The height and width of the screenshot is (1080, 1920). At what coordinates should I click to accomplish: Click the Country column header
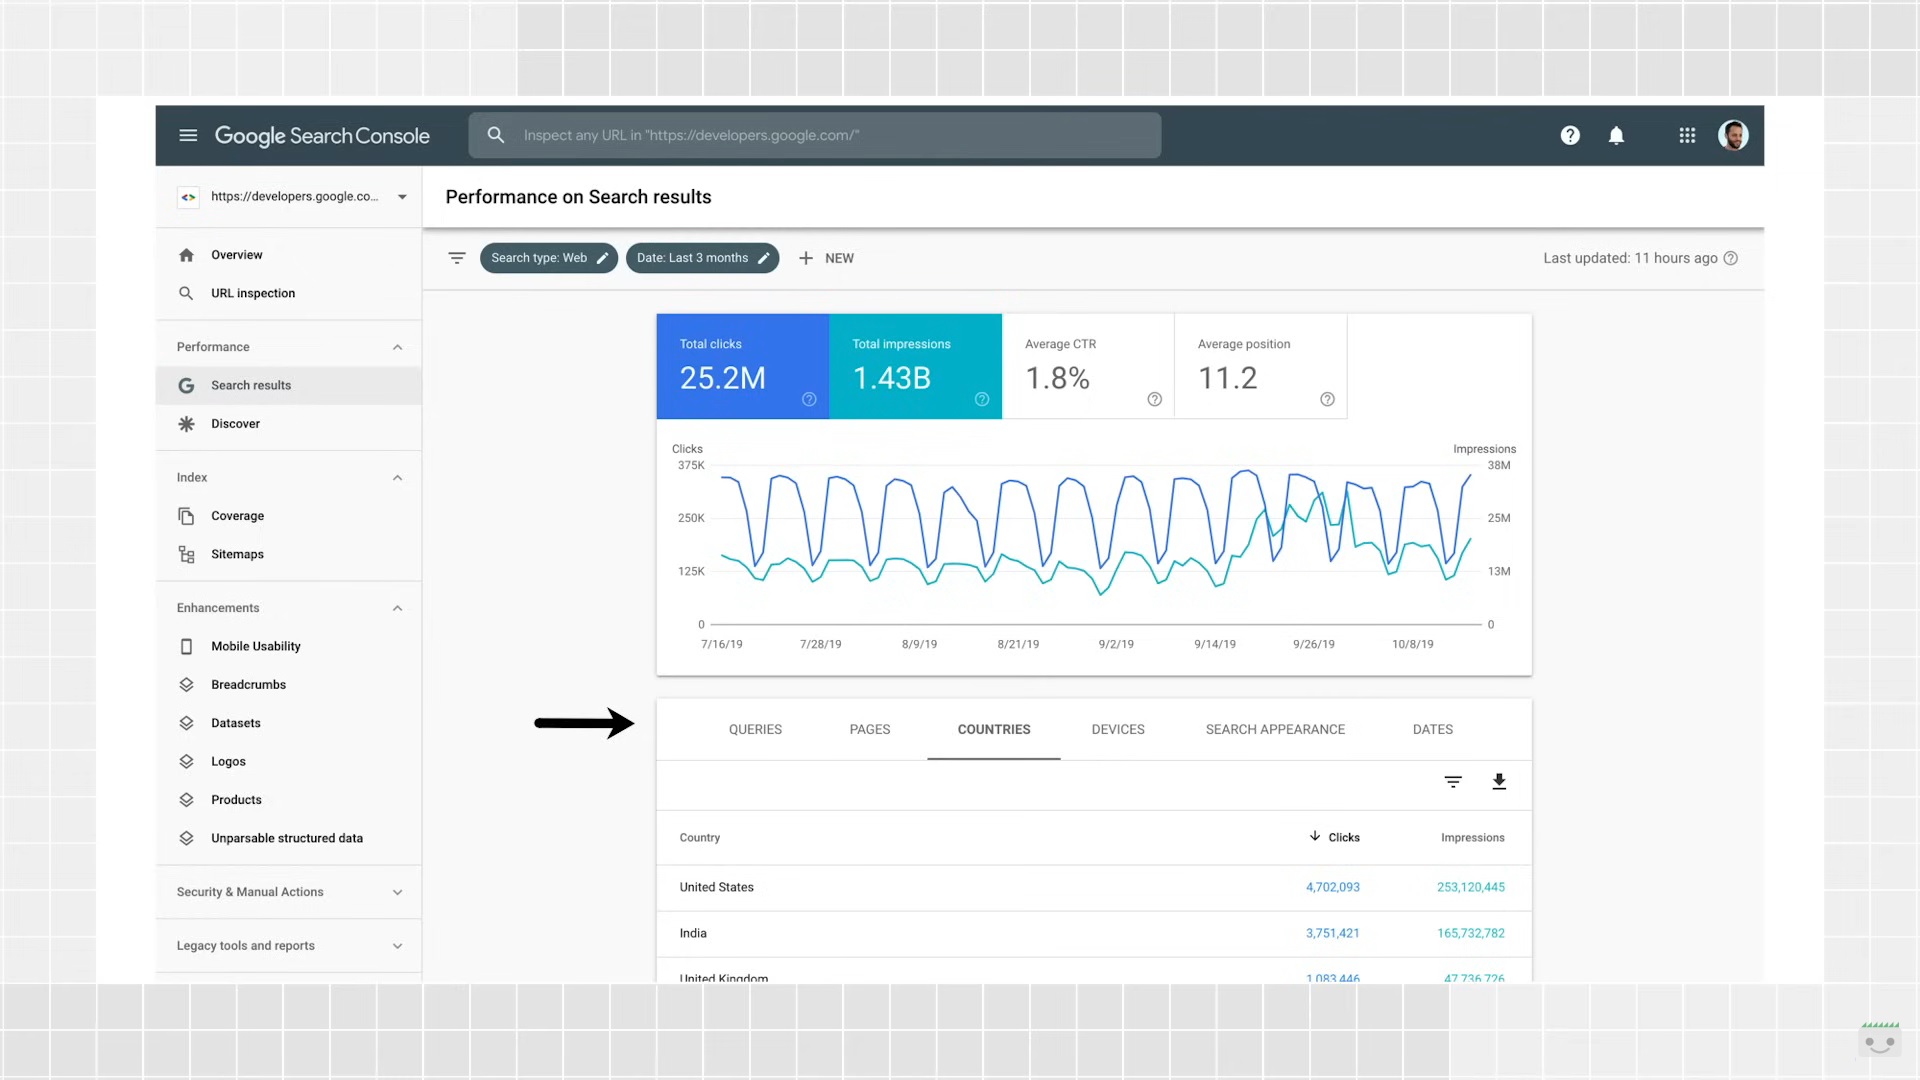pos(699,838)
